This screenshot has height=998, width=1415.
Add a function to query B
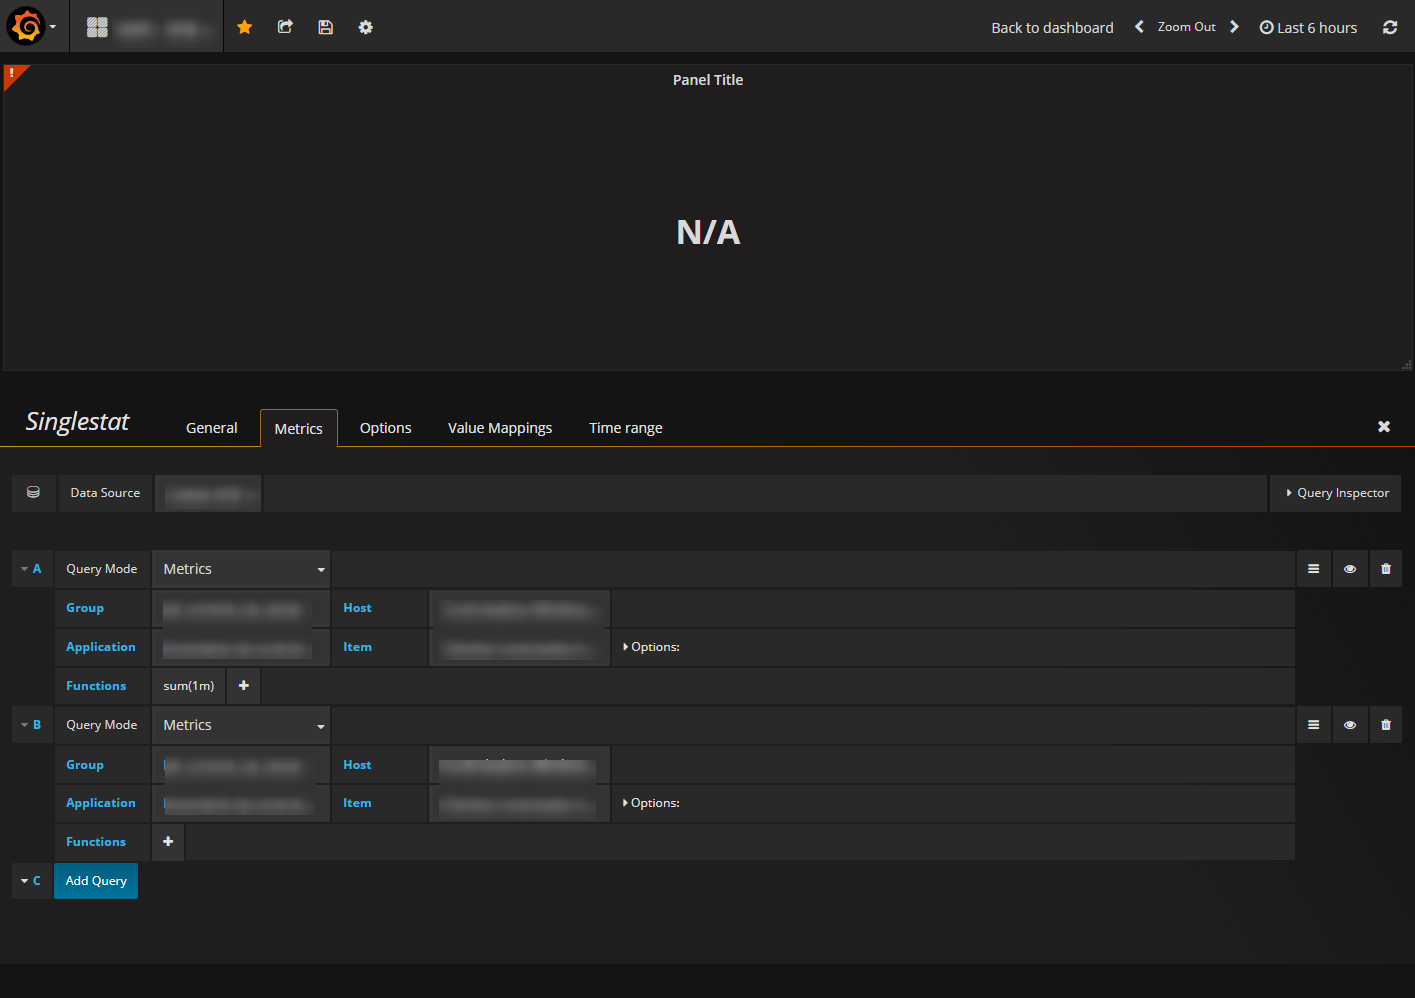coord(168,842)
